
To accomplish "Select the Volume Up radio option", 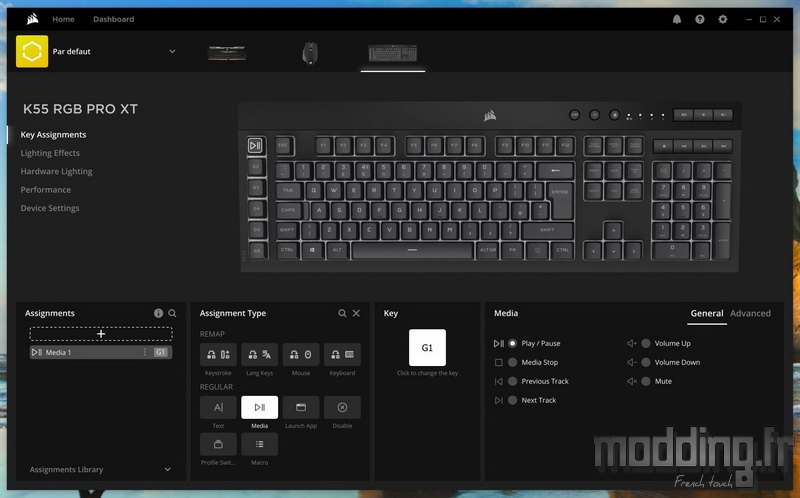I will tap(645, 343).
